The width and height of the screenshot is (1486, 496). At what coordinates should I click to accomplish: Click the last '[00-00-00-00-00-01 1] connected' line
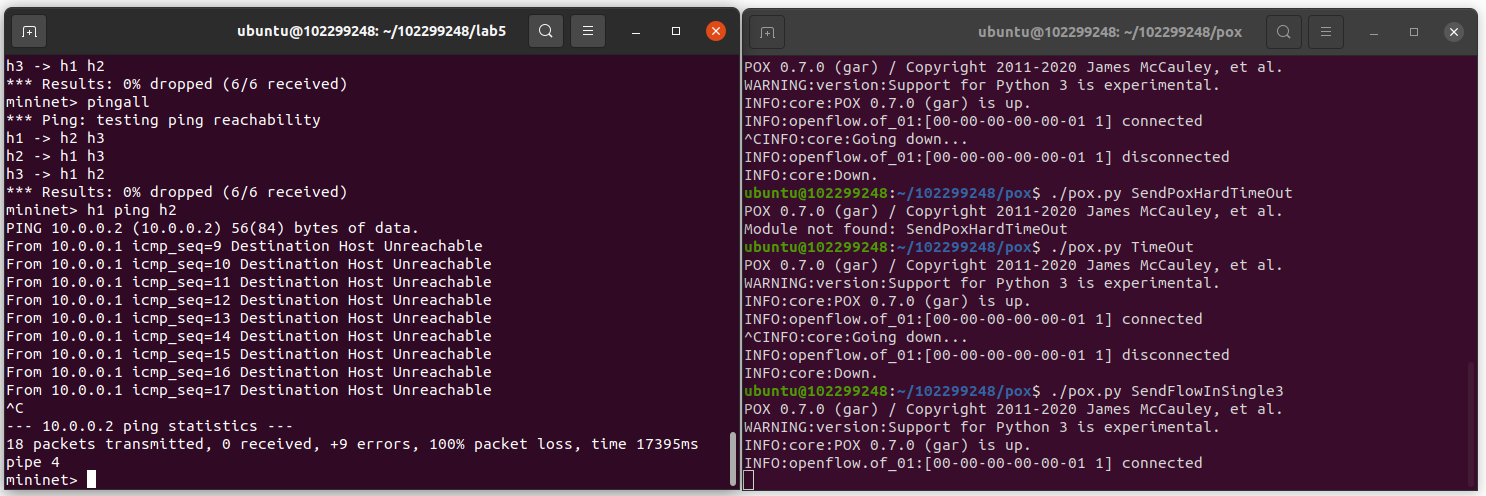(974, 463)
